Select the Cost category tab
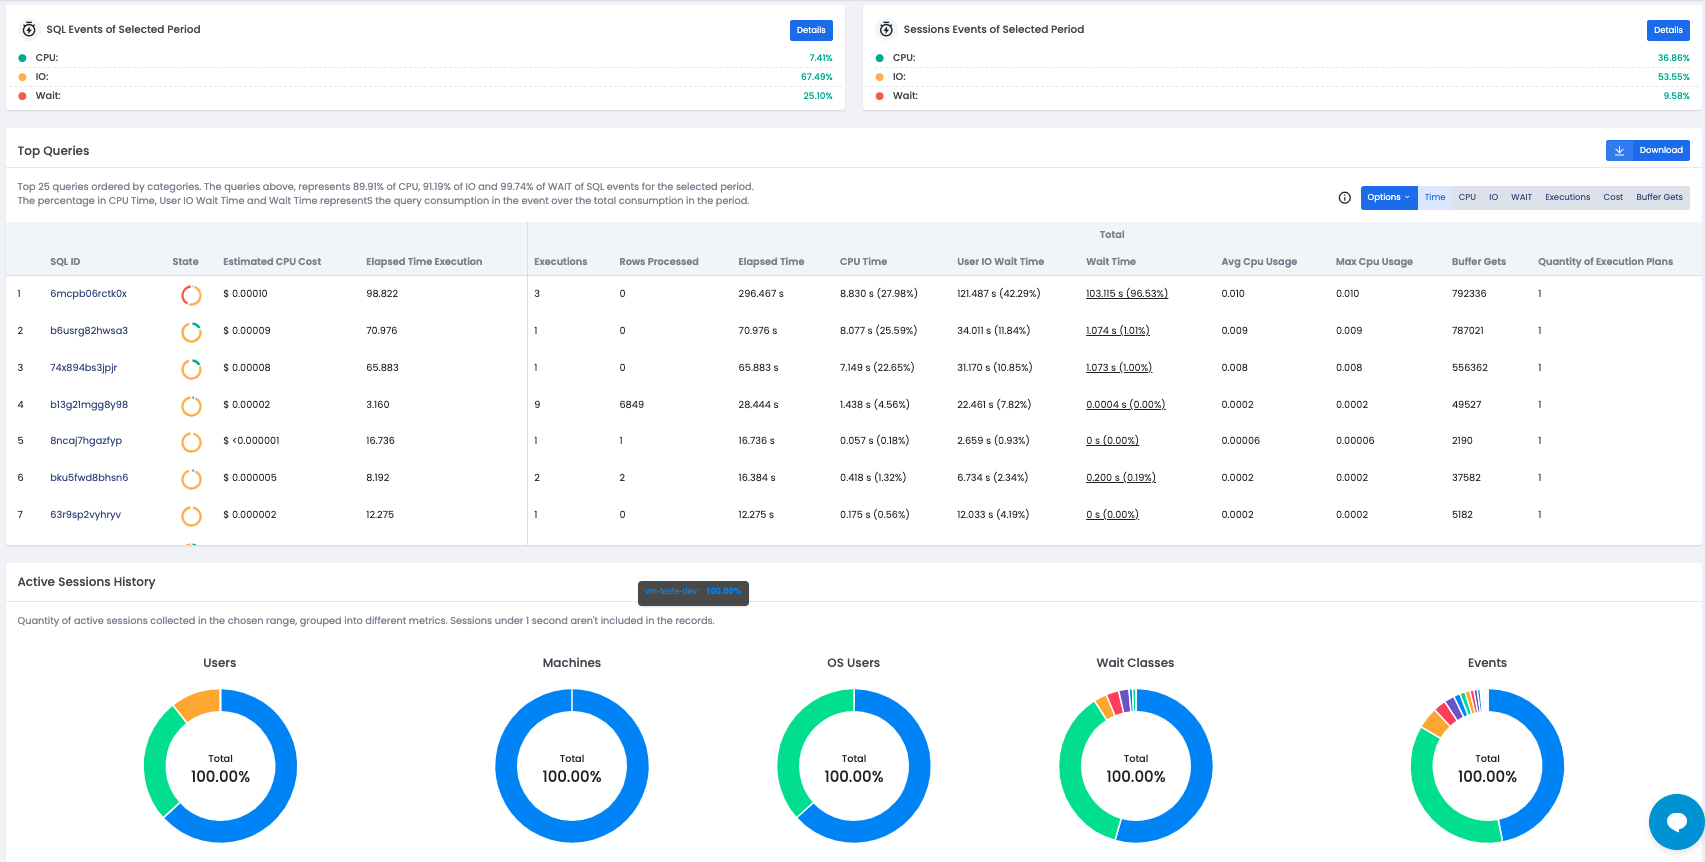Screen dimensions: 1705x862 coord(1613,197)
